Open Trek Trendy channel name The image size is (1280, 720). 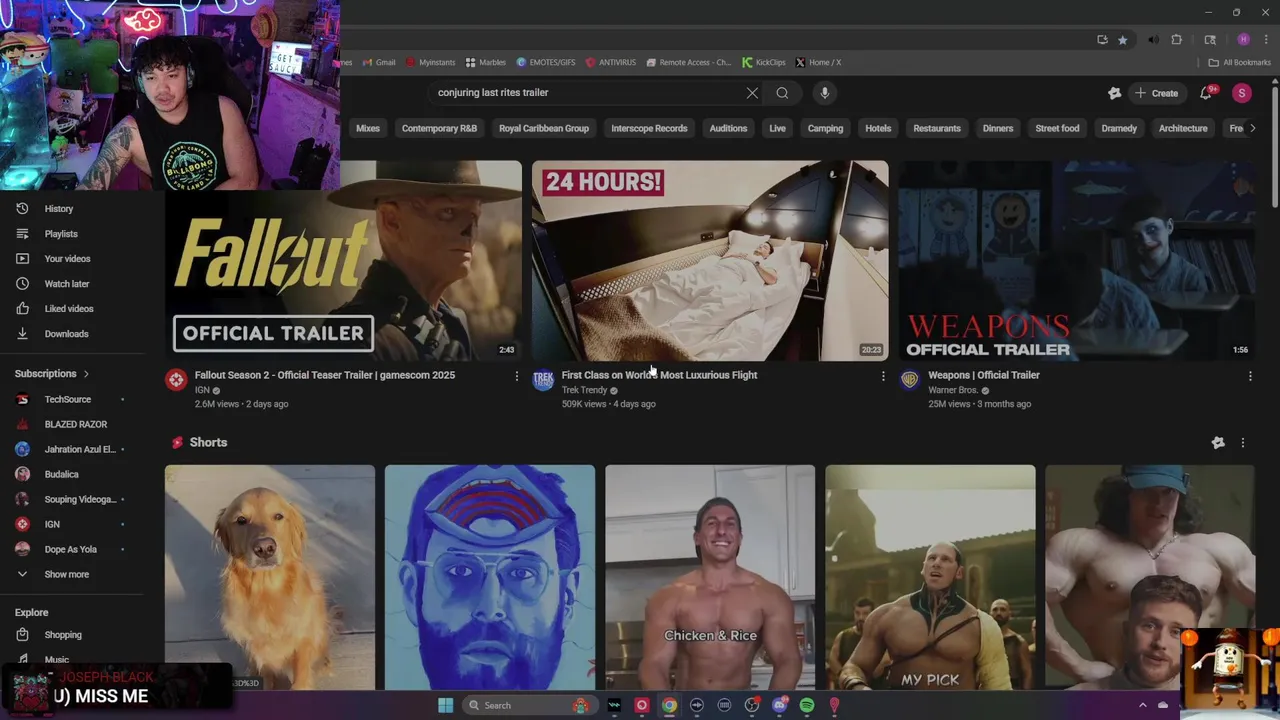(x=584, y=390)
